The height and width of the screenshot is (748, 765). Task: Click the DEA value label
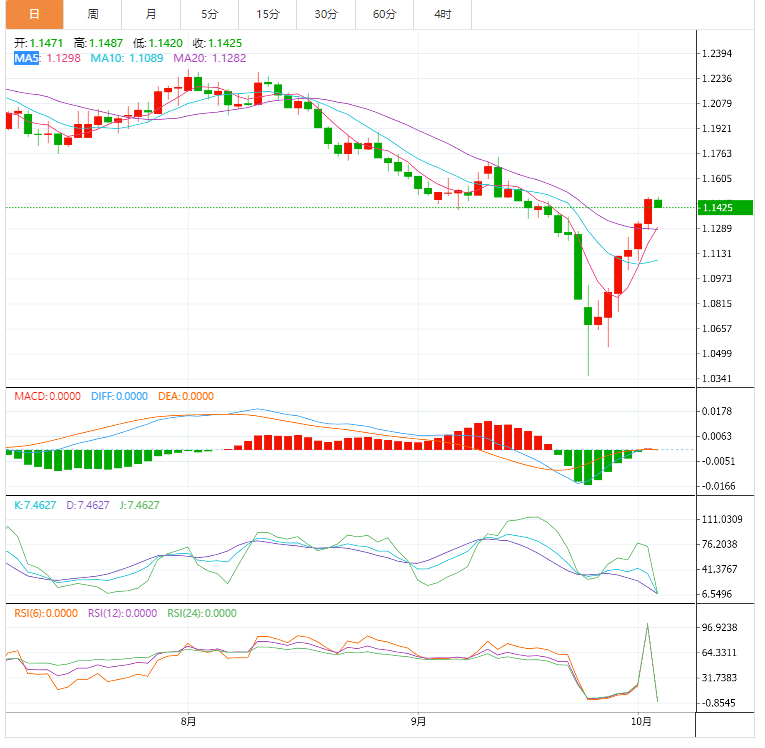click(186, 396)
